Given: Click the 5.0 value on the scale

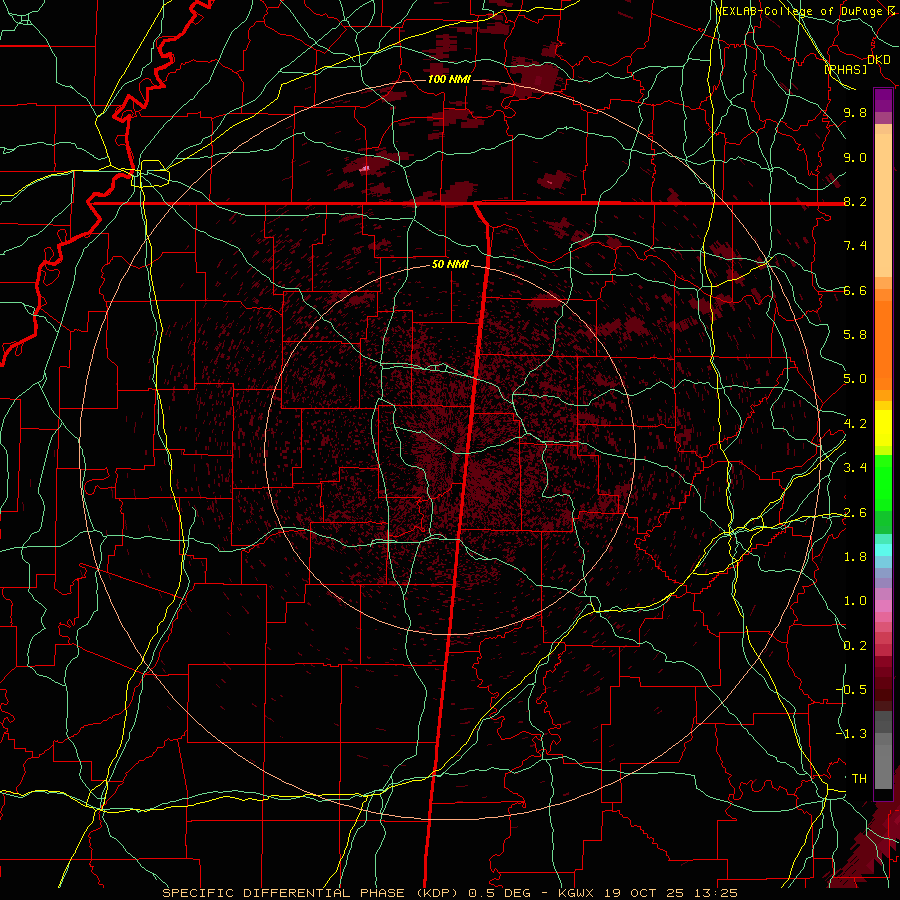Looking at the screenshot, I should coord(855,379).
